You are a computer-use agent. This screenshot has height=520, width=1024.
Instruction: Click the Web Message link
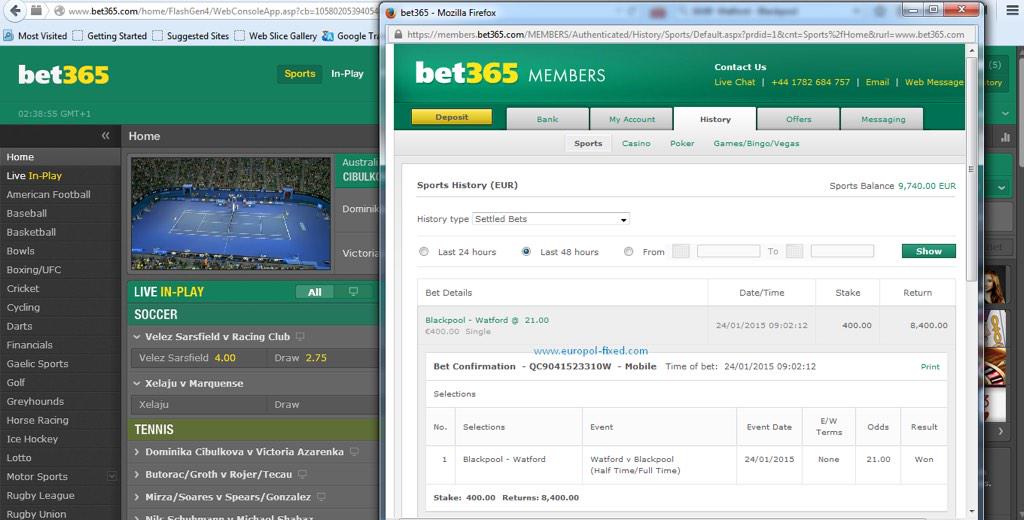pyautogui.click(x=934, y=82)
